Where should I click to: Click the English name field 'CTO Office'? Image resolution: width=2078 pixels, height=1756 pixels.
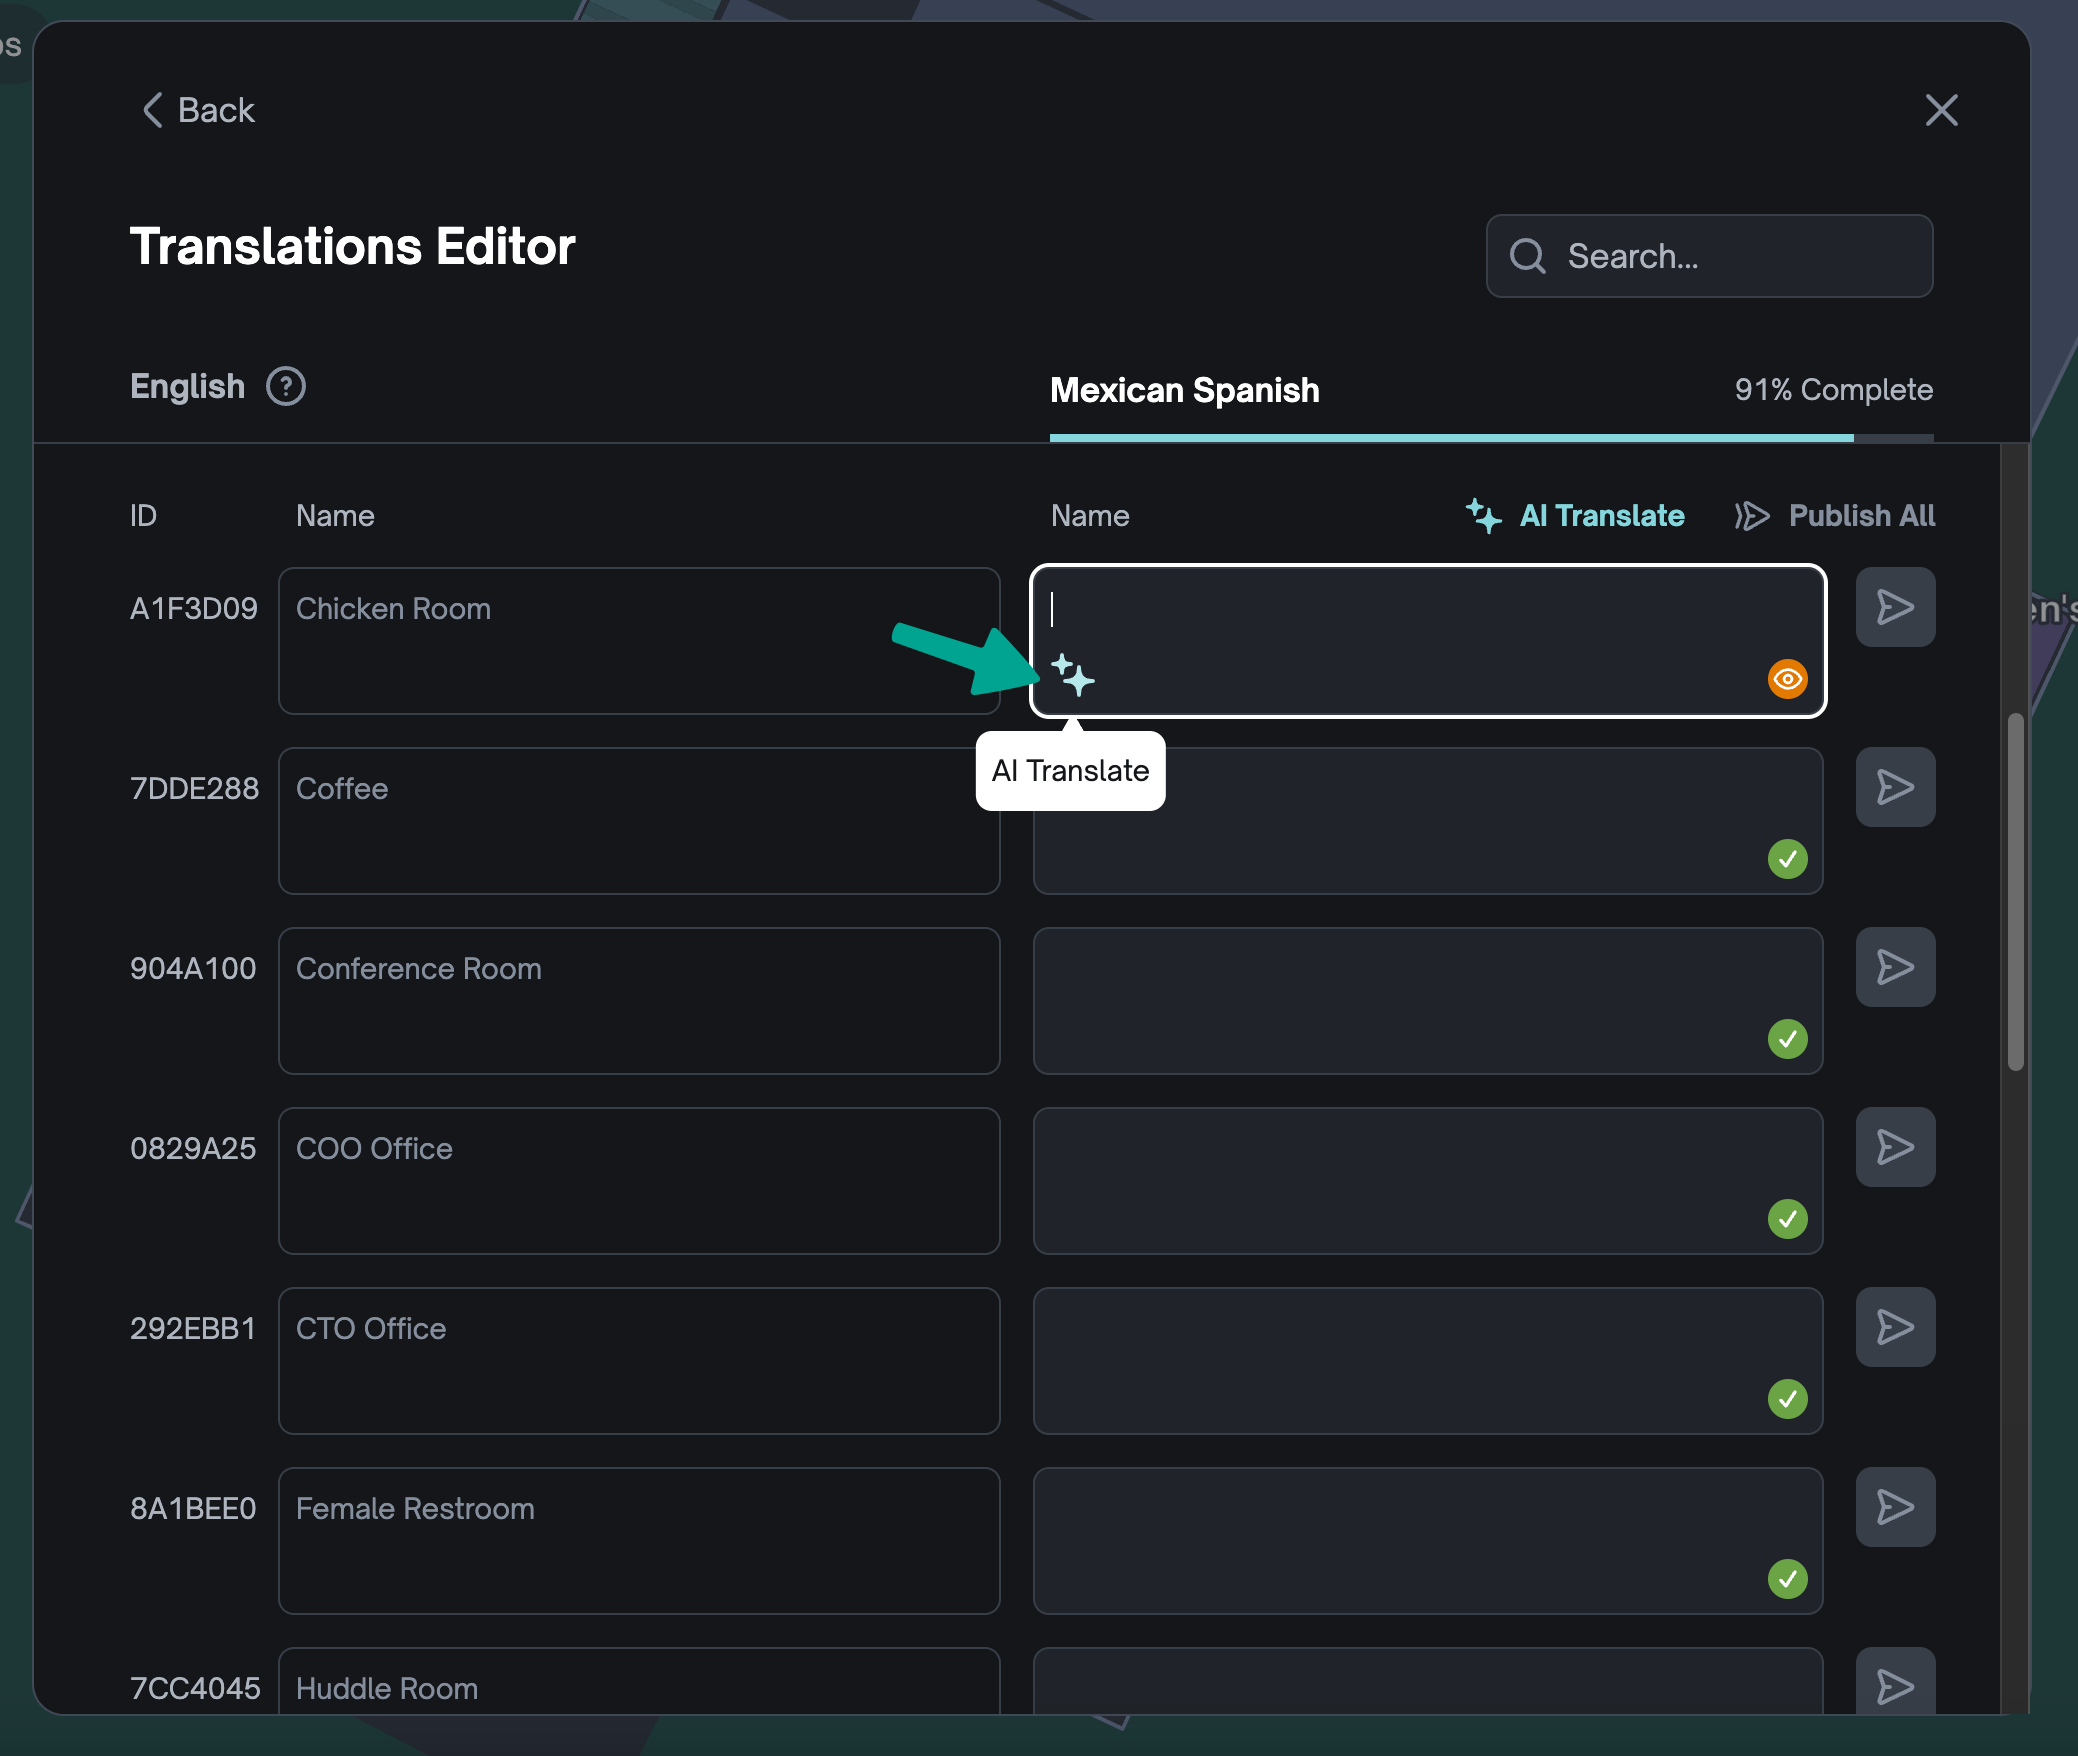pyautogui.click(x=639, y=1361)
